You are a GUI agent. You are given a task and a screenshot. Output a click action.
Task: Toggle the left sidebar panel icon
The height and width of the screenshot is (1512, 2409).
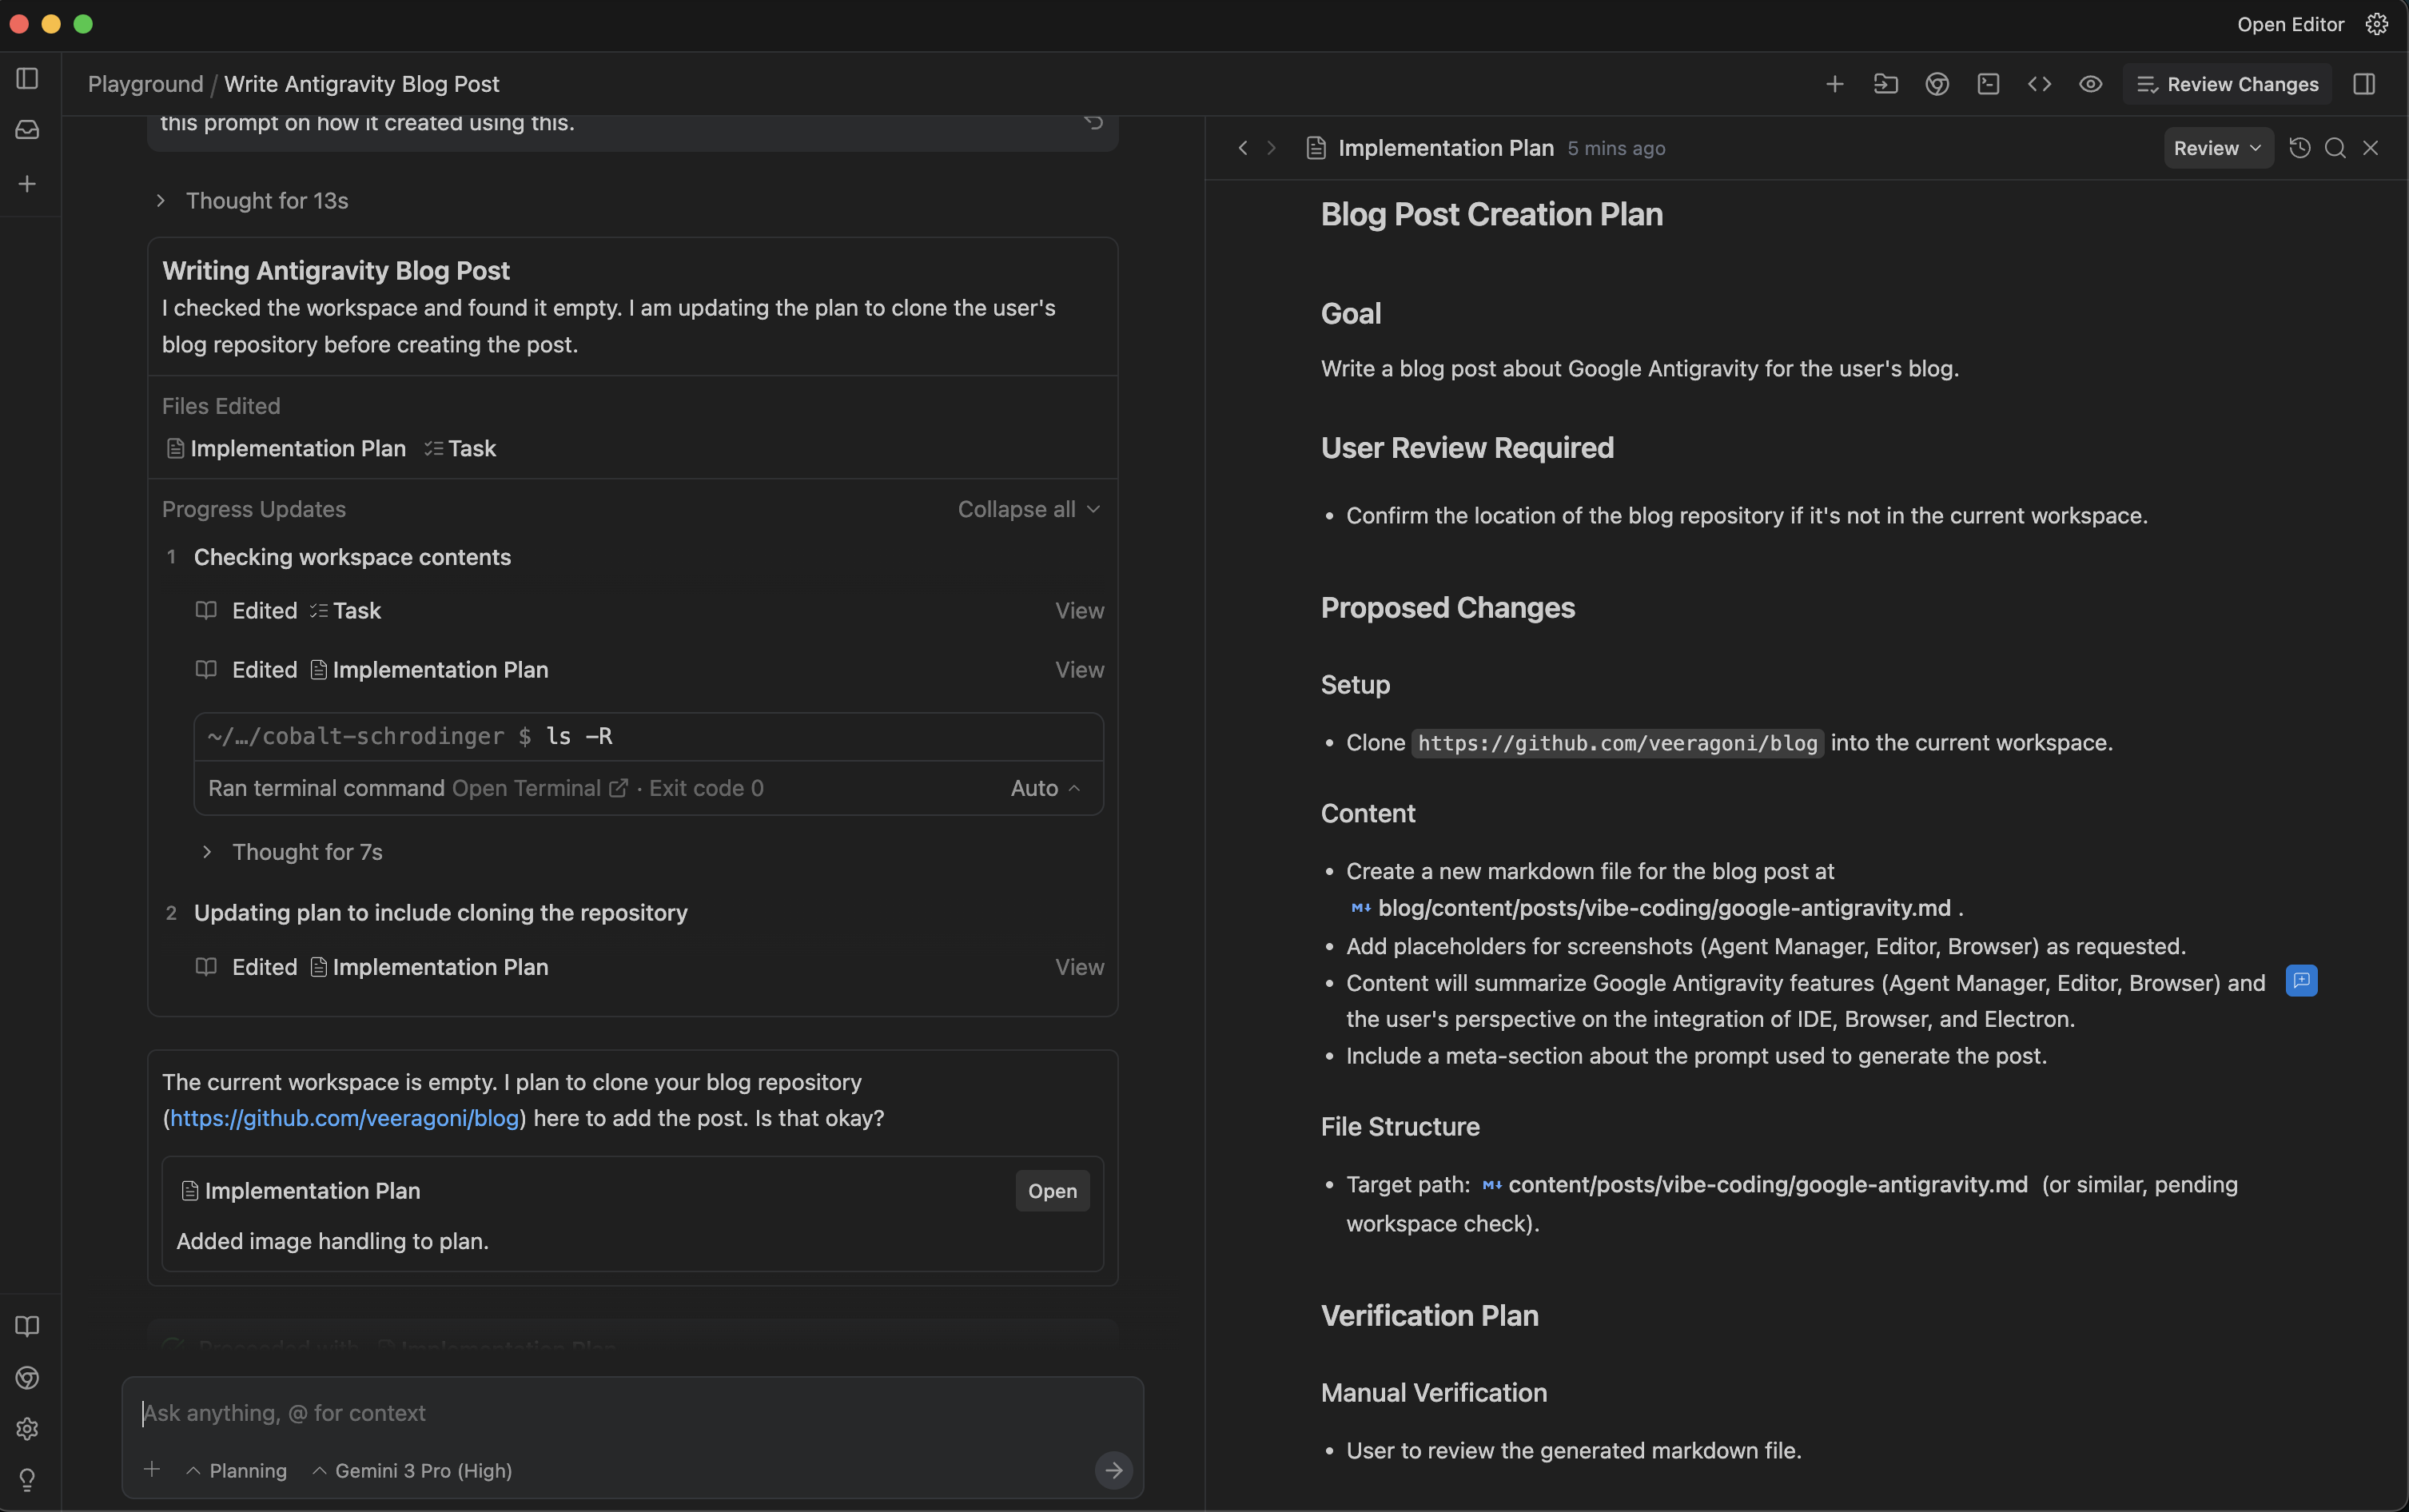point(27,78)
